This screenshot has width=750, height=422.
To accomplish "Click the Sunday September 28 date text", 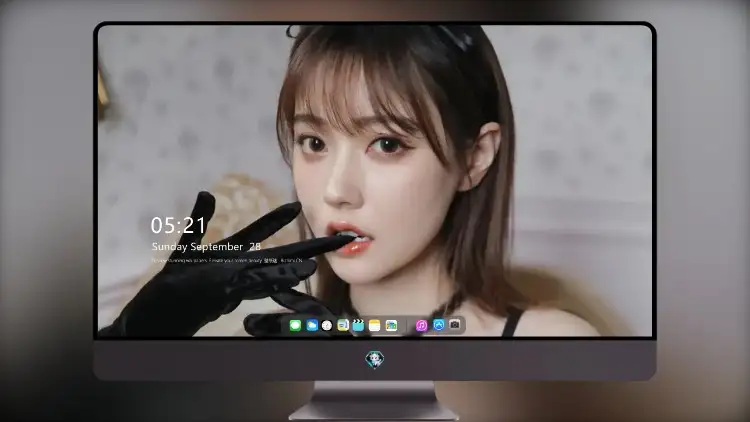I will (x=206, y=246).
